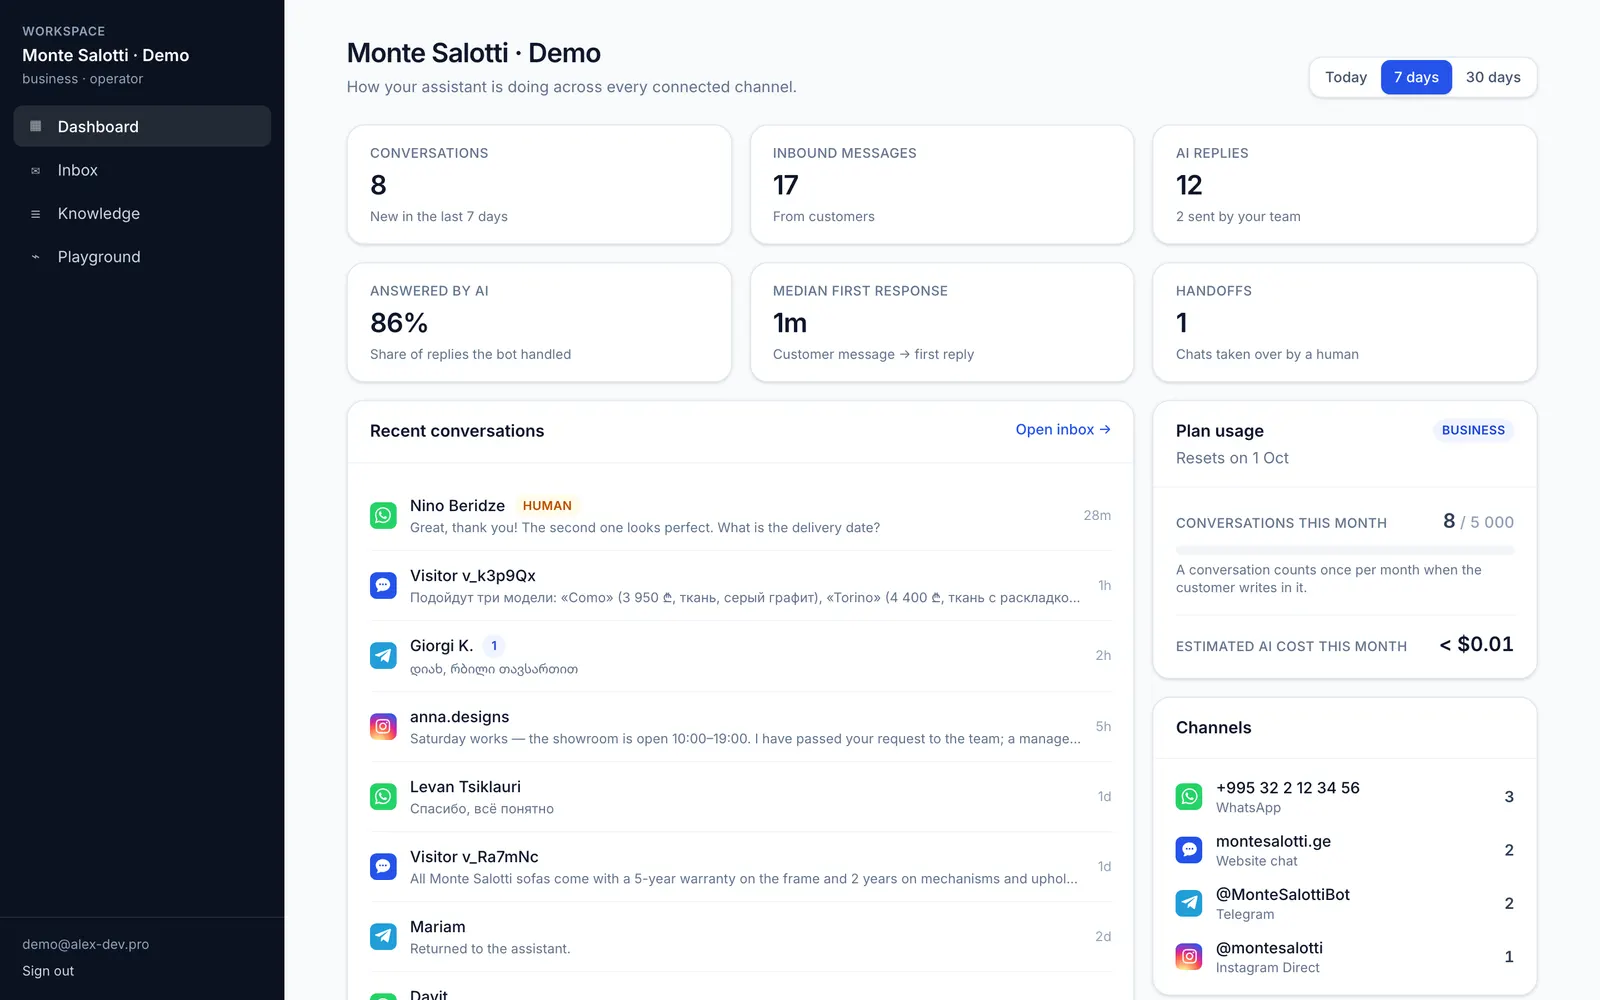Click the '< $0.01' estimated cost value

click(1477, 644)
